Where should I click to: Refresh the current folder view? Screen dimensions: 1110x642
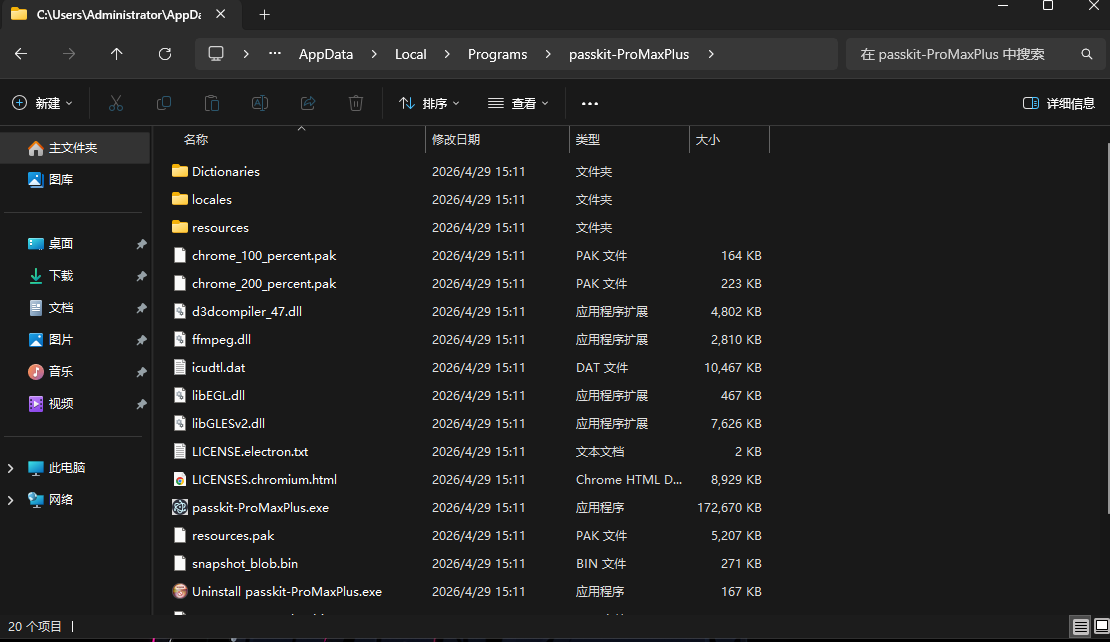click(165, 54)
